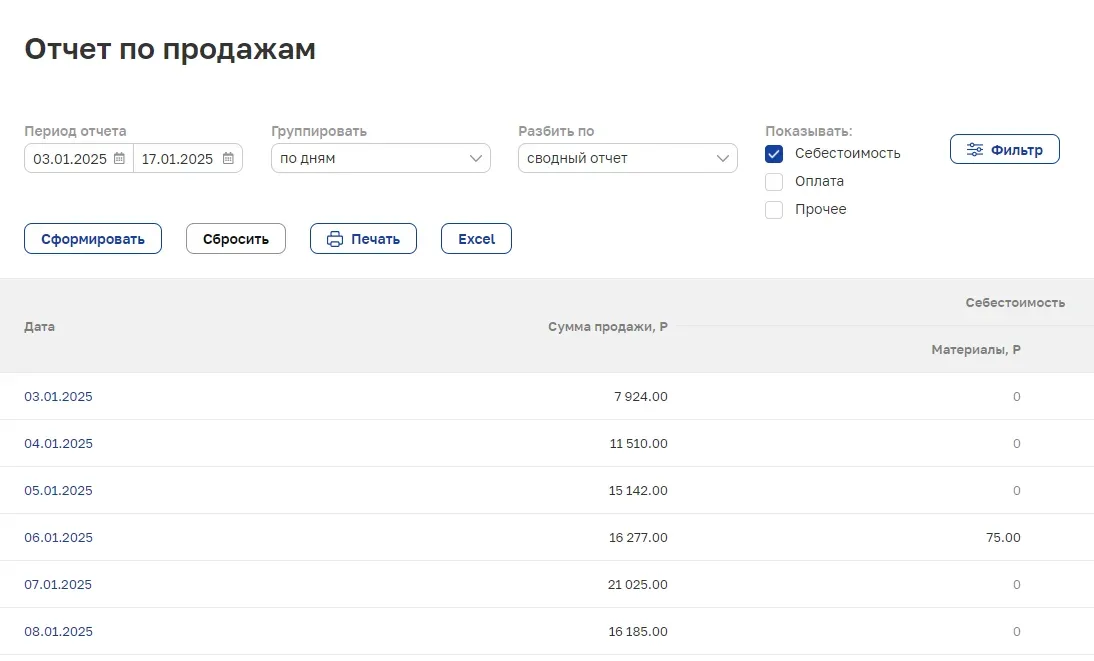
Task: Open the 08.01.2025 date link
Action: pos(58,631)
